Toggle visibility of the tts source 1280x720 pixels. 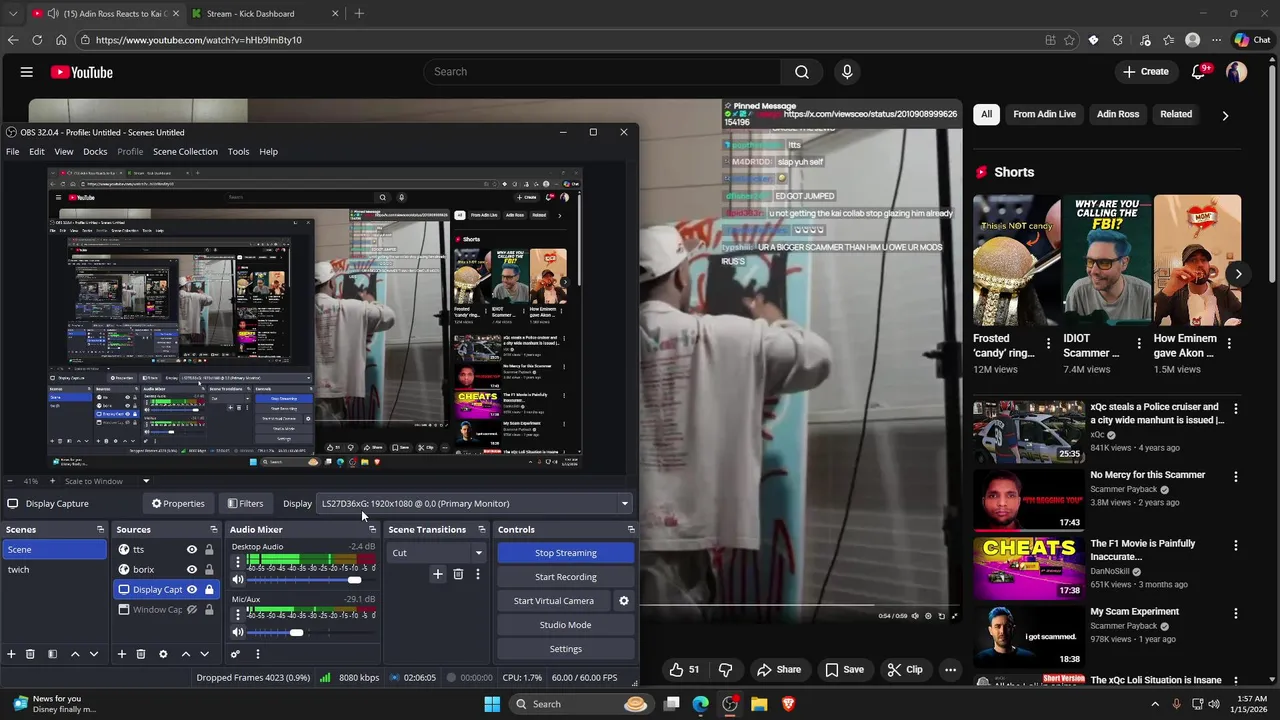(192, 549)
